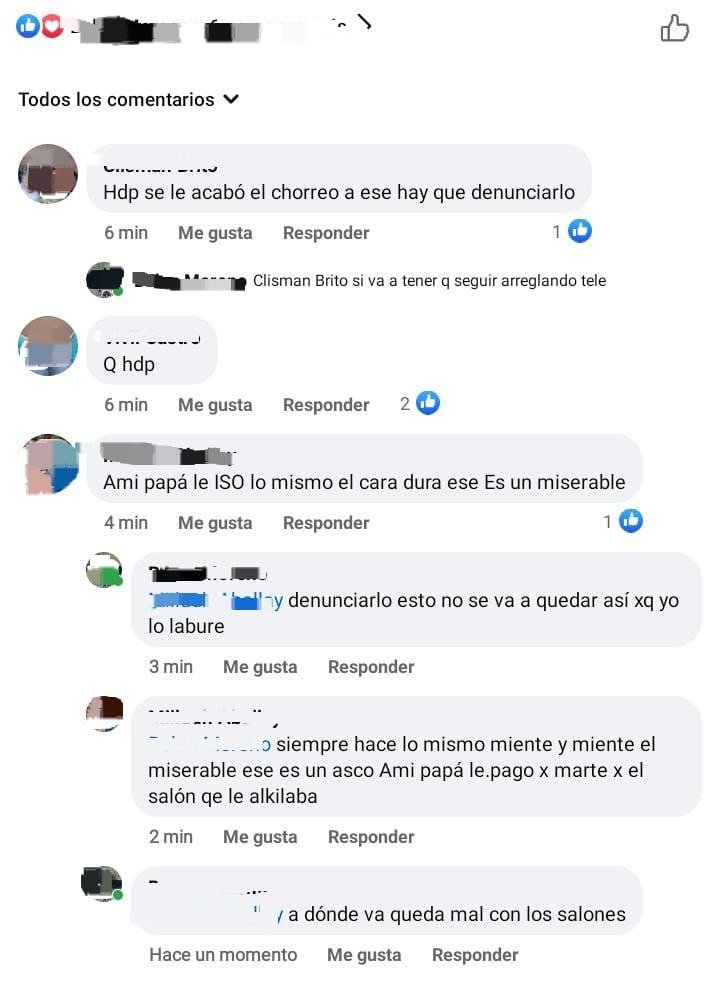Click like count icon on 'Ami papá le ISO' comment
The image size is (720, 989).
(x=630, y=521)
